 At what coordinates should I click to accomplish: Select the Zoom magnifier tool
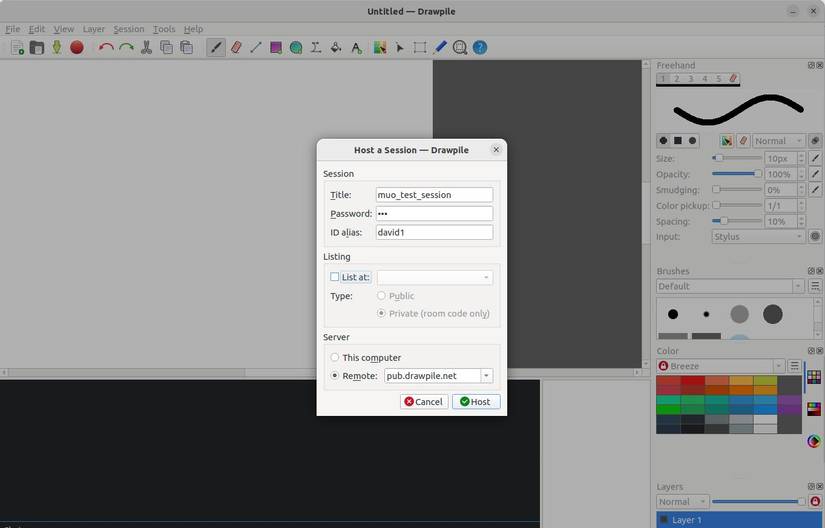(460, 47)
